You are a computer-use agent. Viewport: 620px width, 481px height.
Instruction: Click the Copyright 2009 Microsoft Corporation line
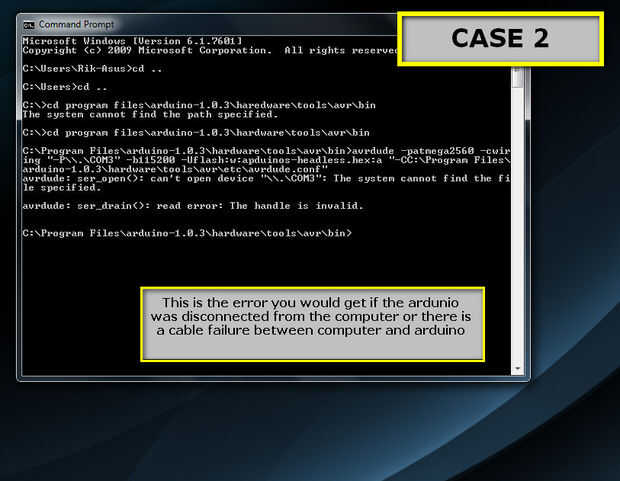tap(210, 51)
